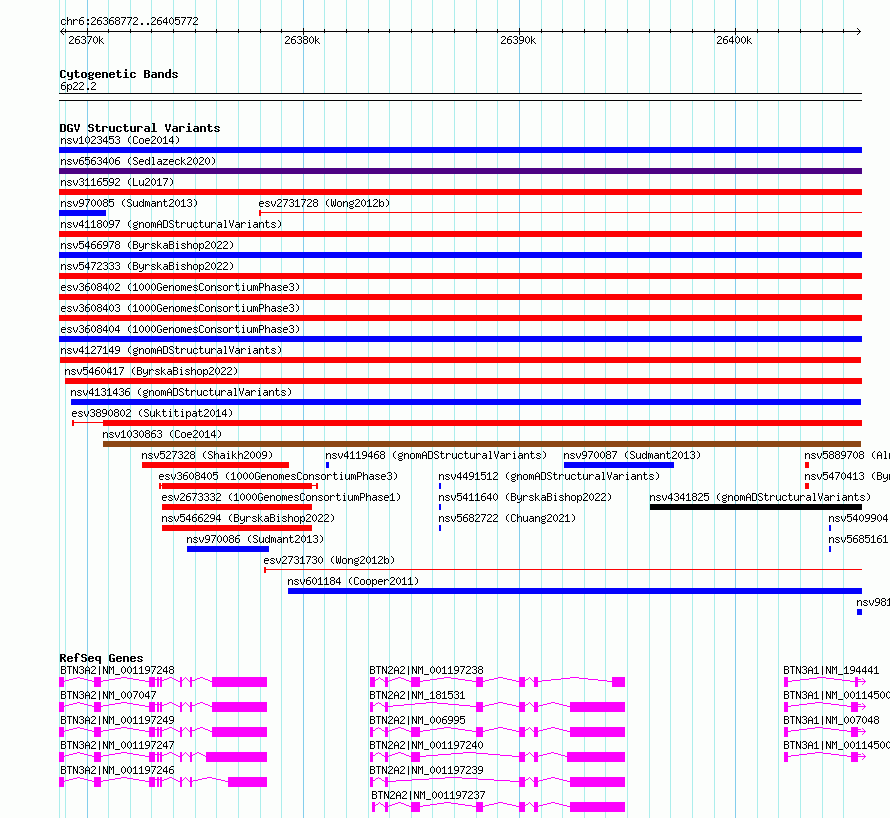The width and height of the screenshot is (890, 818).
Task: Click the nsv5685161 variant label
Action: pos(859,539)
